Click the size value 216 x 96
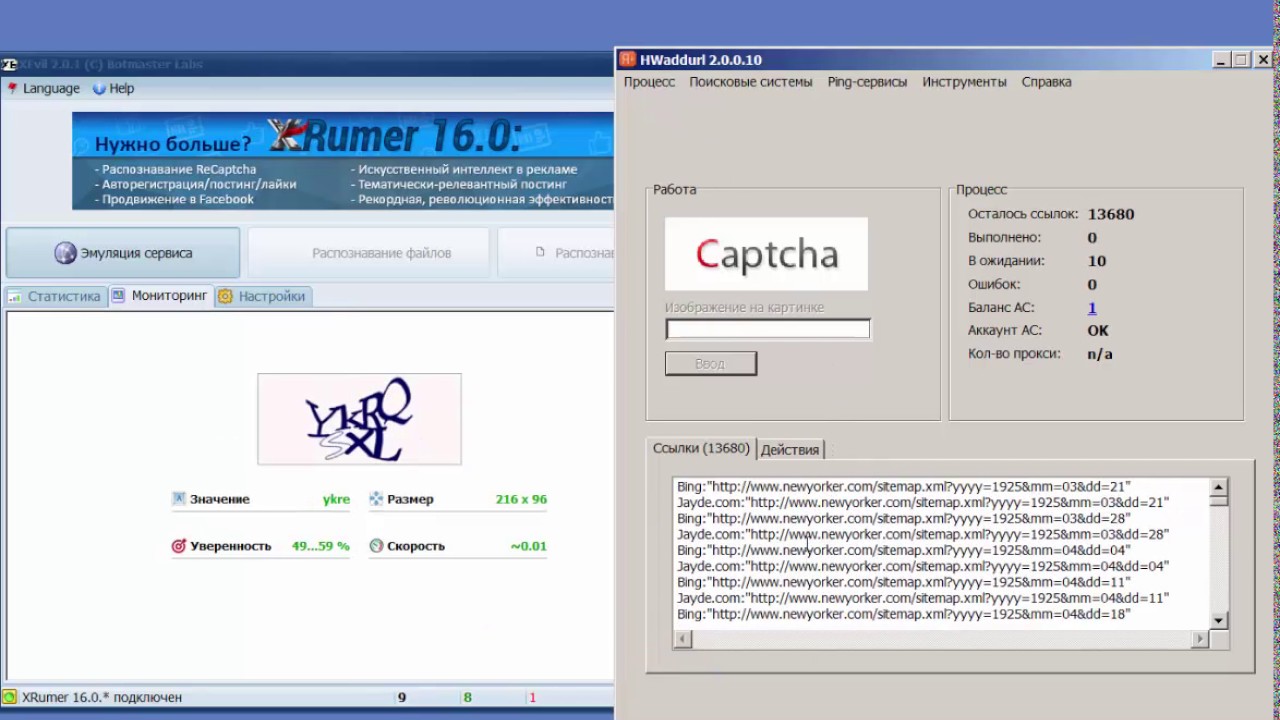This screenshot has height=720, width=1280. [521, 499]
